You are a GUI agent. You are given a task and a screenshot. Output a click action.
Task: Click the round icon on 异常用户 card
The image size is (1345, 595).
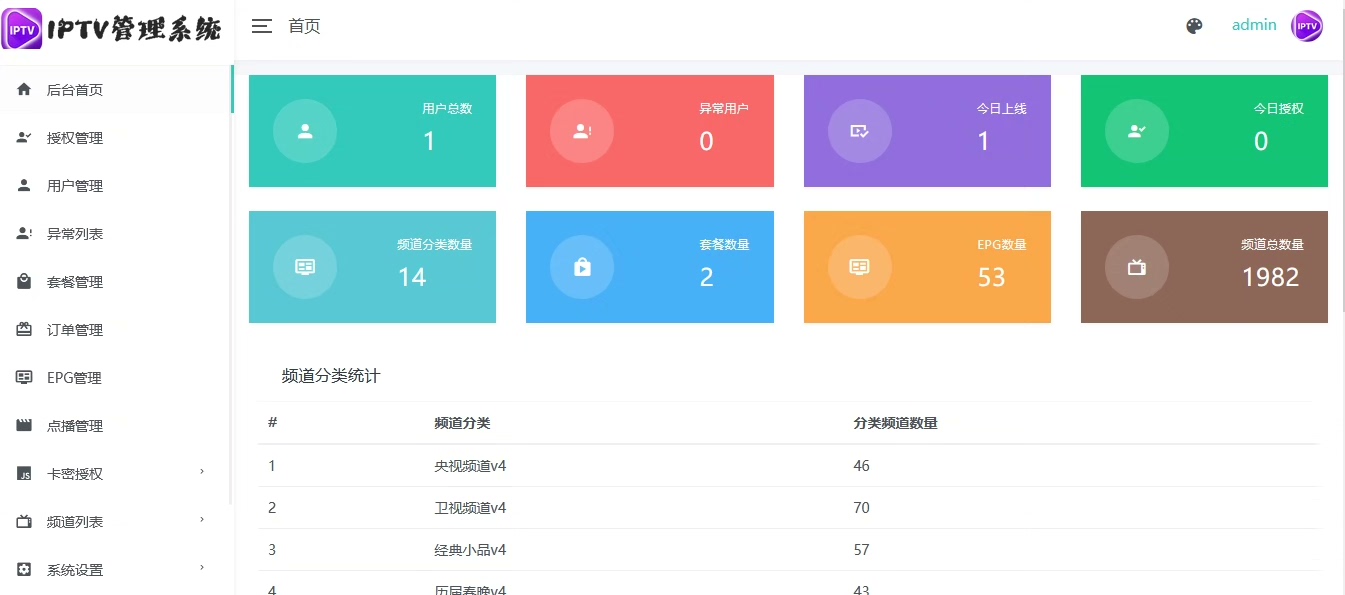pos(582,131)
